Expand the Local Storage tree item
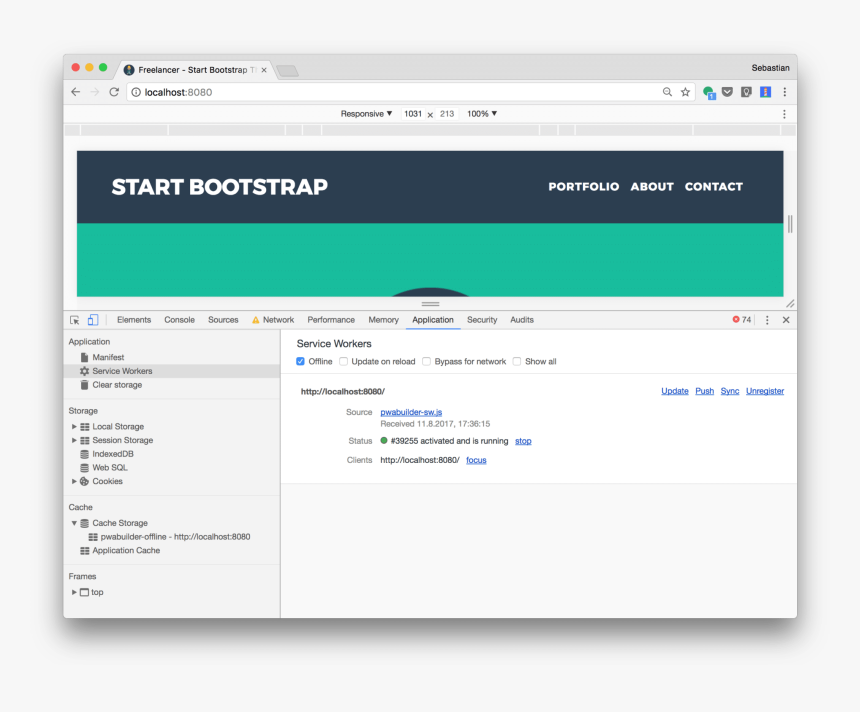The image size is (860, 712). (74, 427)
